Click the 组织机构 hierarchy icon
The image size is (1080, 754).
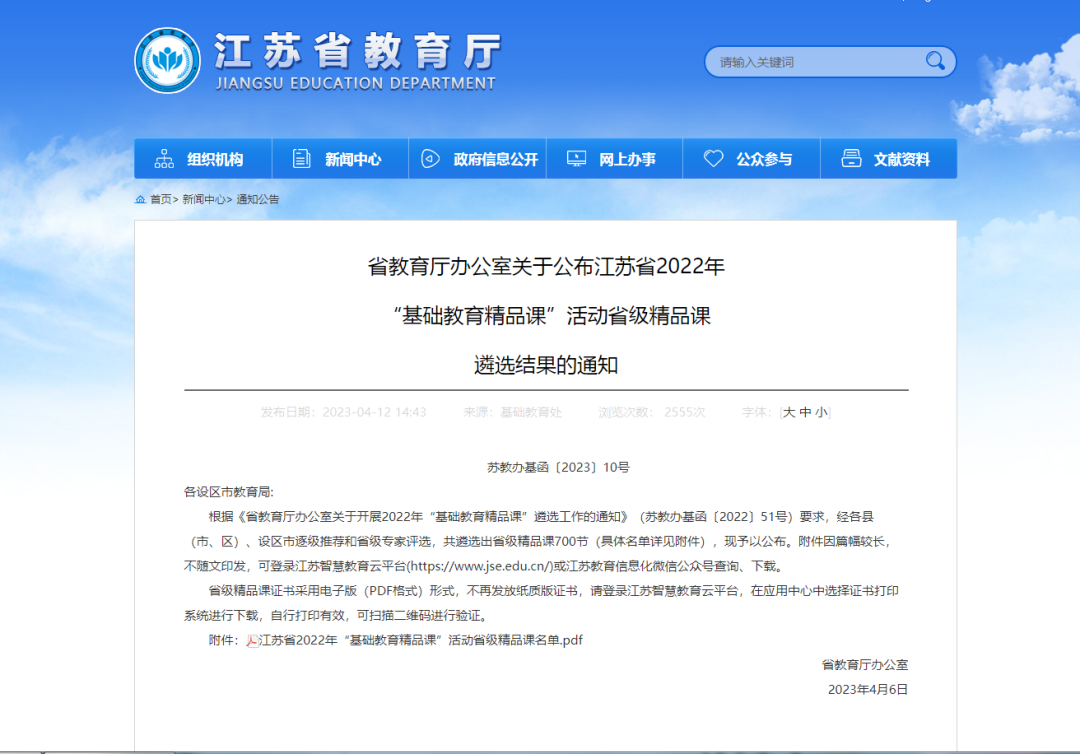(164, 158)
